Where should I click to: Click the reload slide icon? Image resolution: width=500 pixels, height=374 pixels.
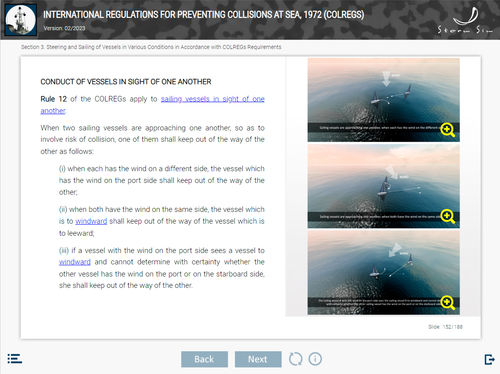click(x=296, y=359)
